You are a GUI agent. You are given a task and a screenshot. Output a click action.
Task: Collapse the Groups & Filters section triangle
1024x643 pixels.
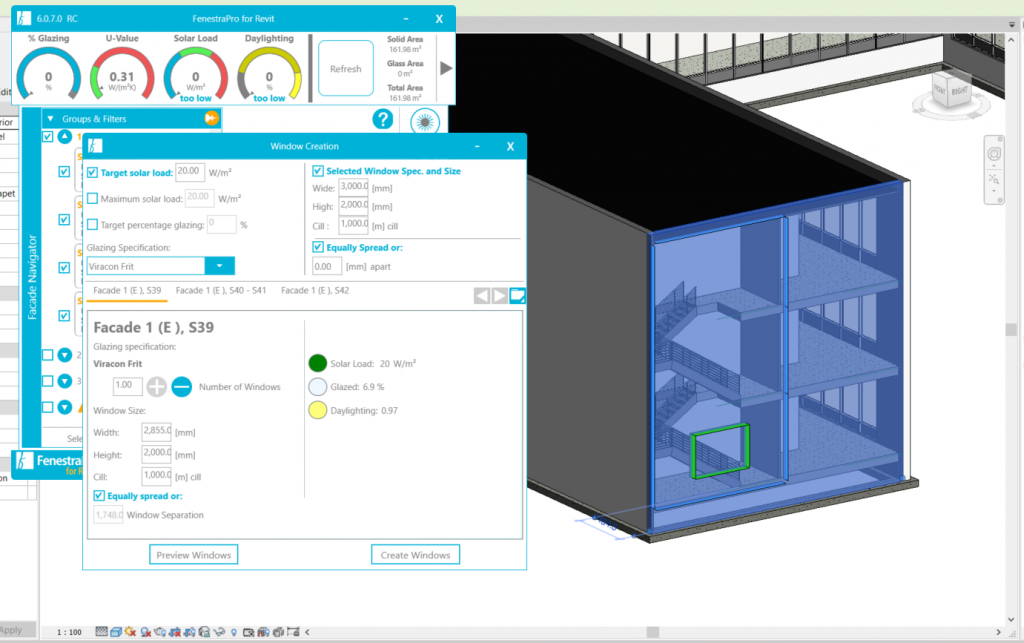click(50, 119)
